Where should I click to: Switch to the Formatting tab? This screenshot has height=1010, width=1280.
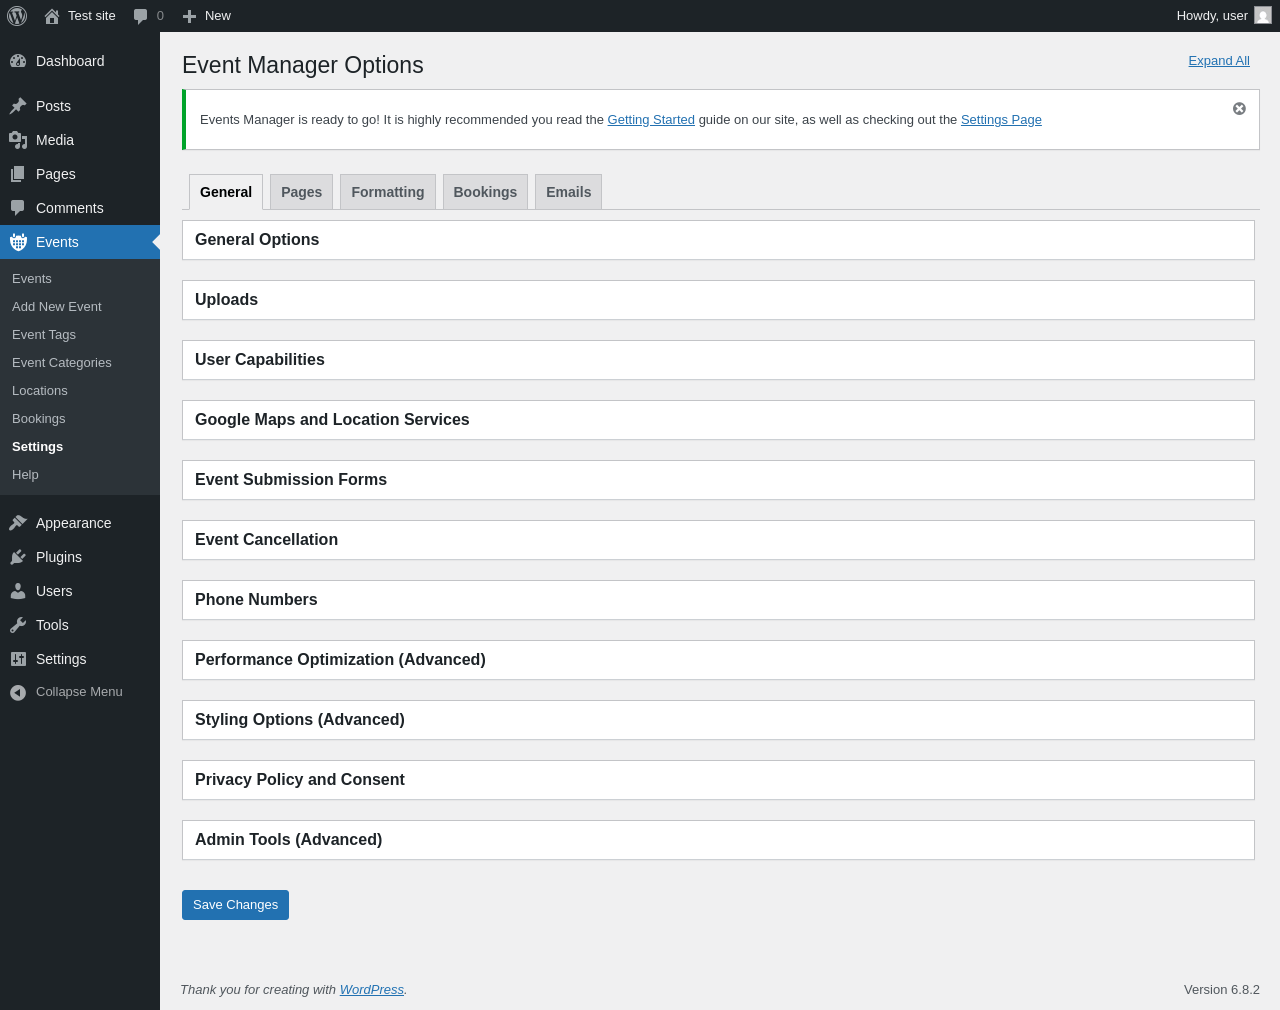pos(388,192)
